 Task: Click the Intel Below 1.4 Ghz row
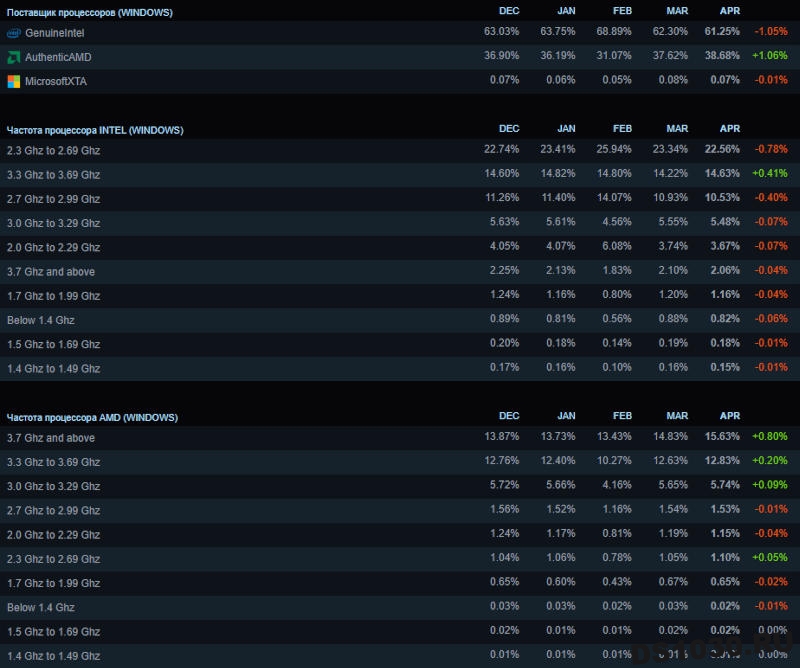pyautogui.click(x=400, y=320)
